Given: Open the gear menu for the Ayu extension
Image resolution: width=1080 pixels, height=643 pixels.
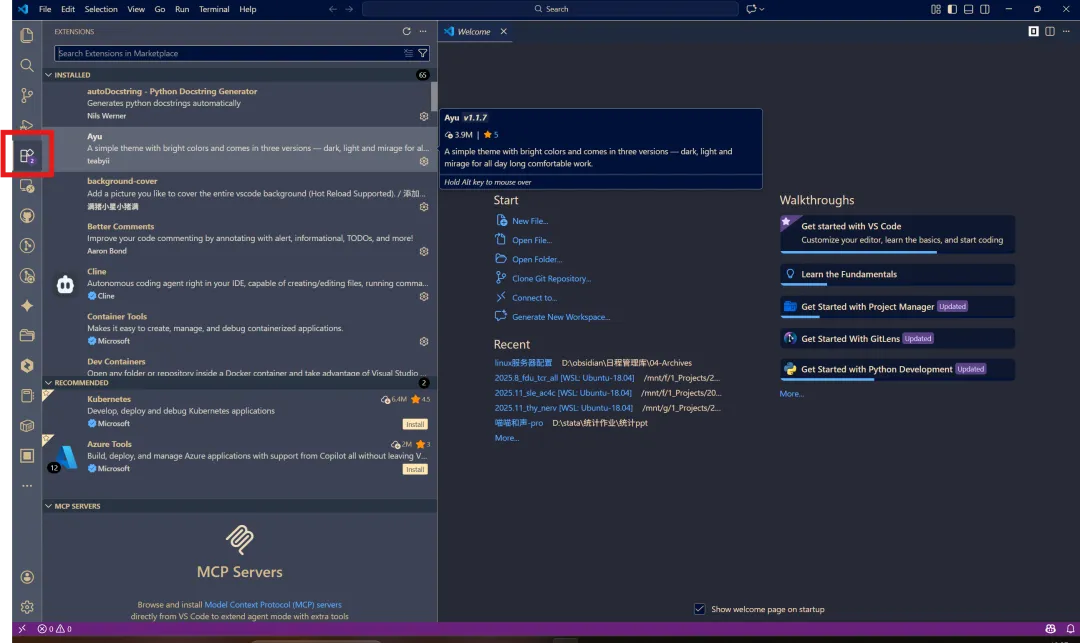Looking at the screenshot, I should coord(424,161).
